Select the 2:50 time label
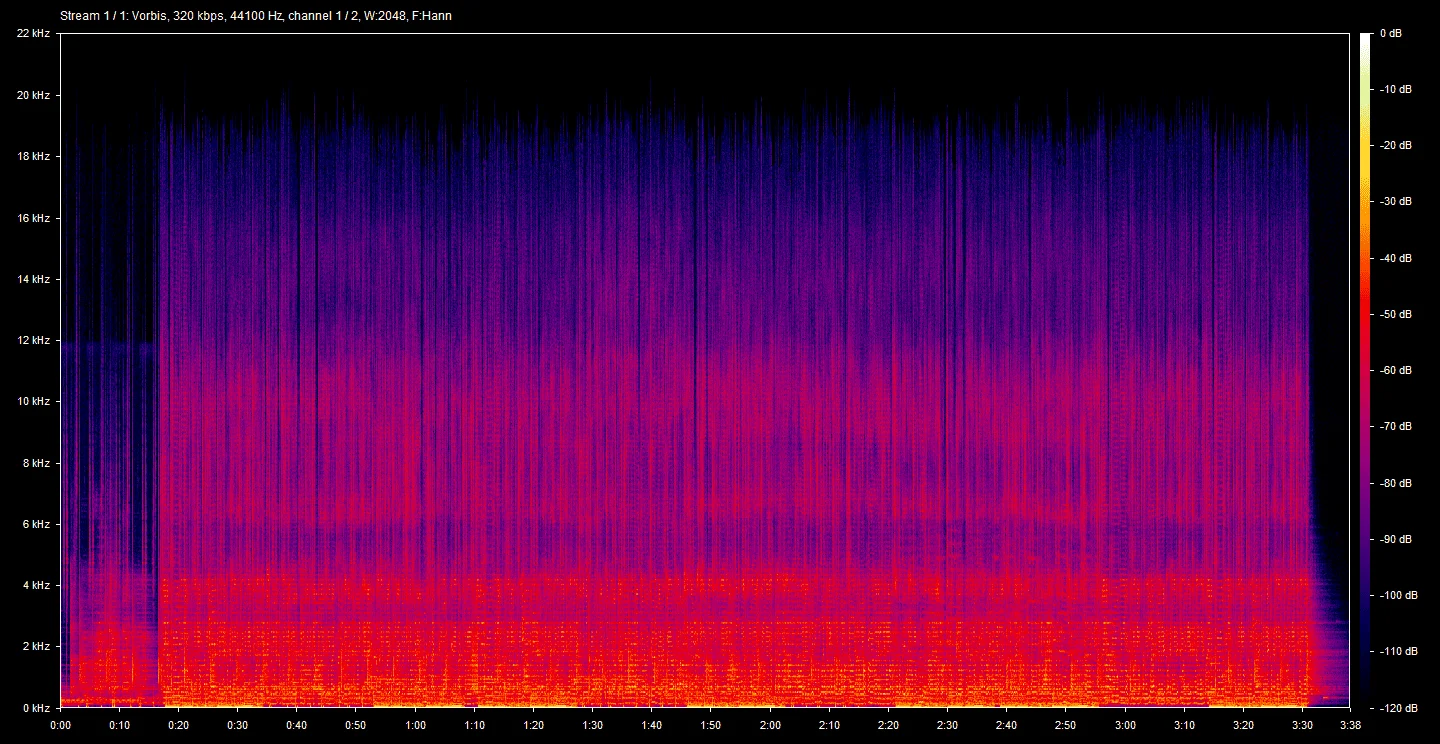This screenshot has width=1440, height=744. [x=1066, y=725]
